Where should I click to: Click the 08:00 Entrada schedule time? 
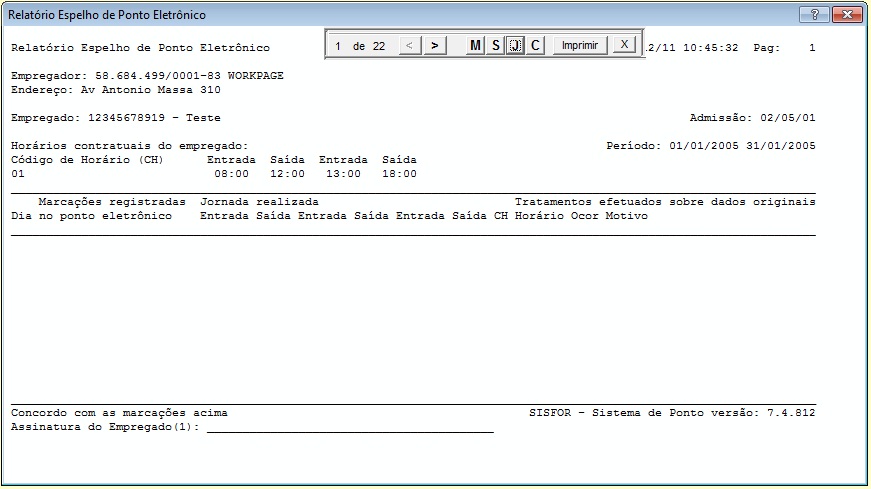pyautogui.click(x=232, y=174)
